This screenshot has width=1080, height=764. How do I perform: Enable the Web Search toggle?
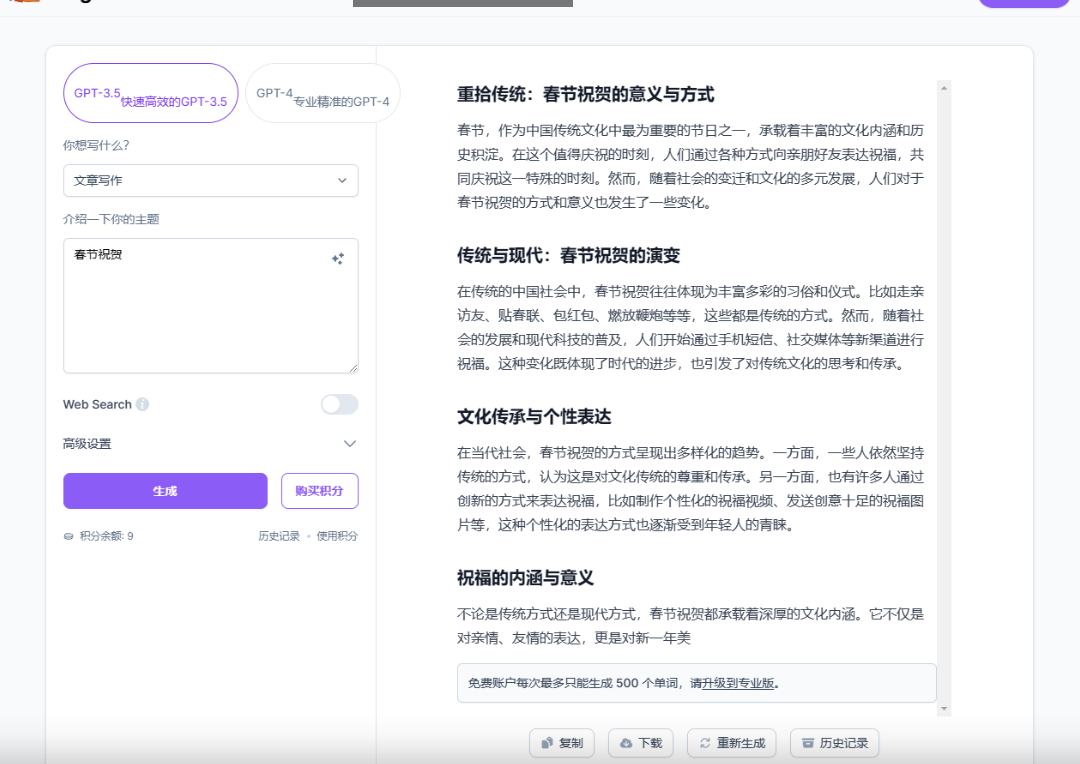340,404
